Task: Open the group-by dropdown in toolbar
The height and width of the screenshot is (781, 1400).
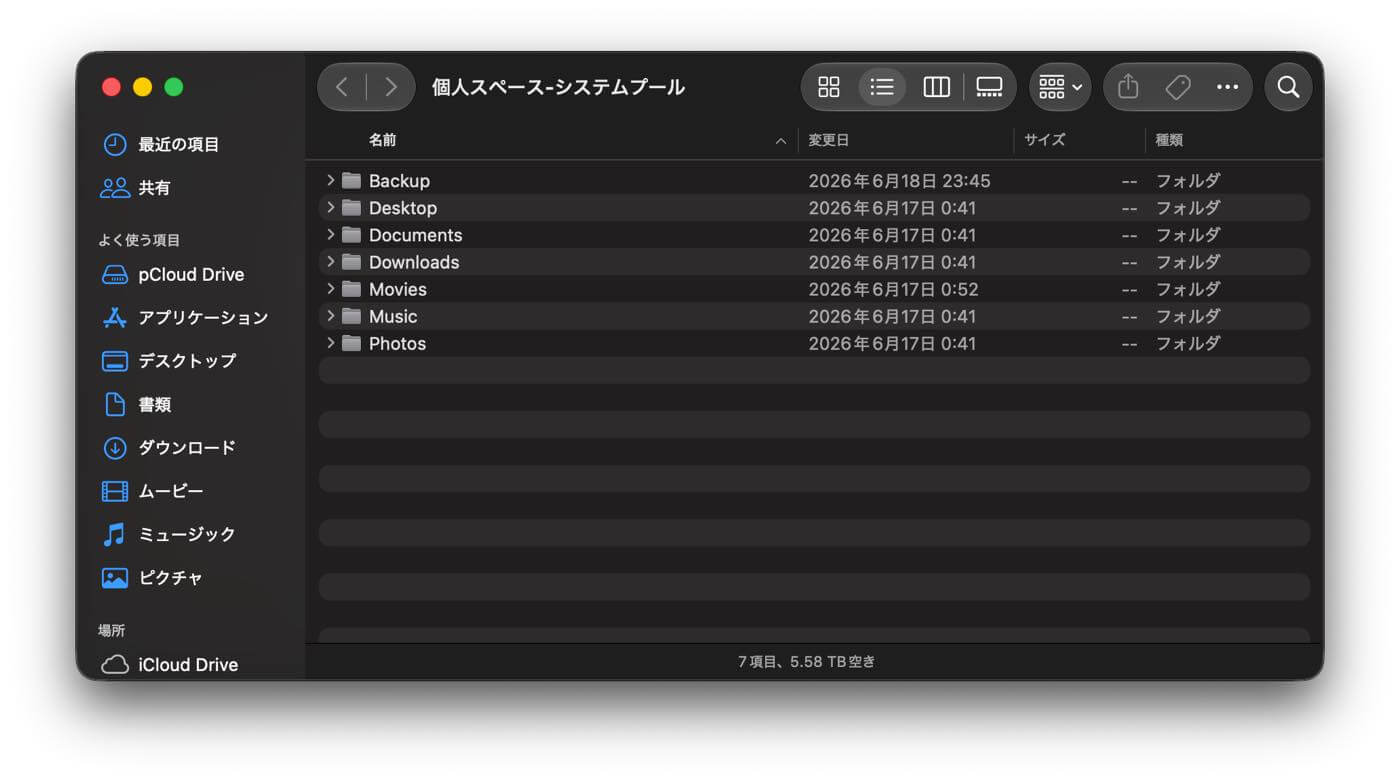Action: coord(1060,87)
